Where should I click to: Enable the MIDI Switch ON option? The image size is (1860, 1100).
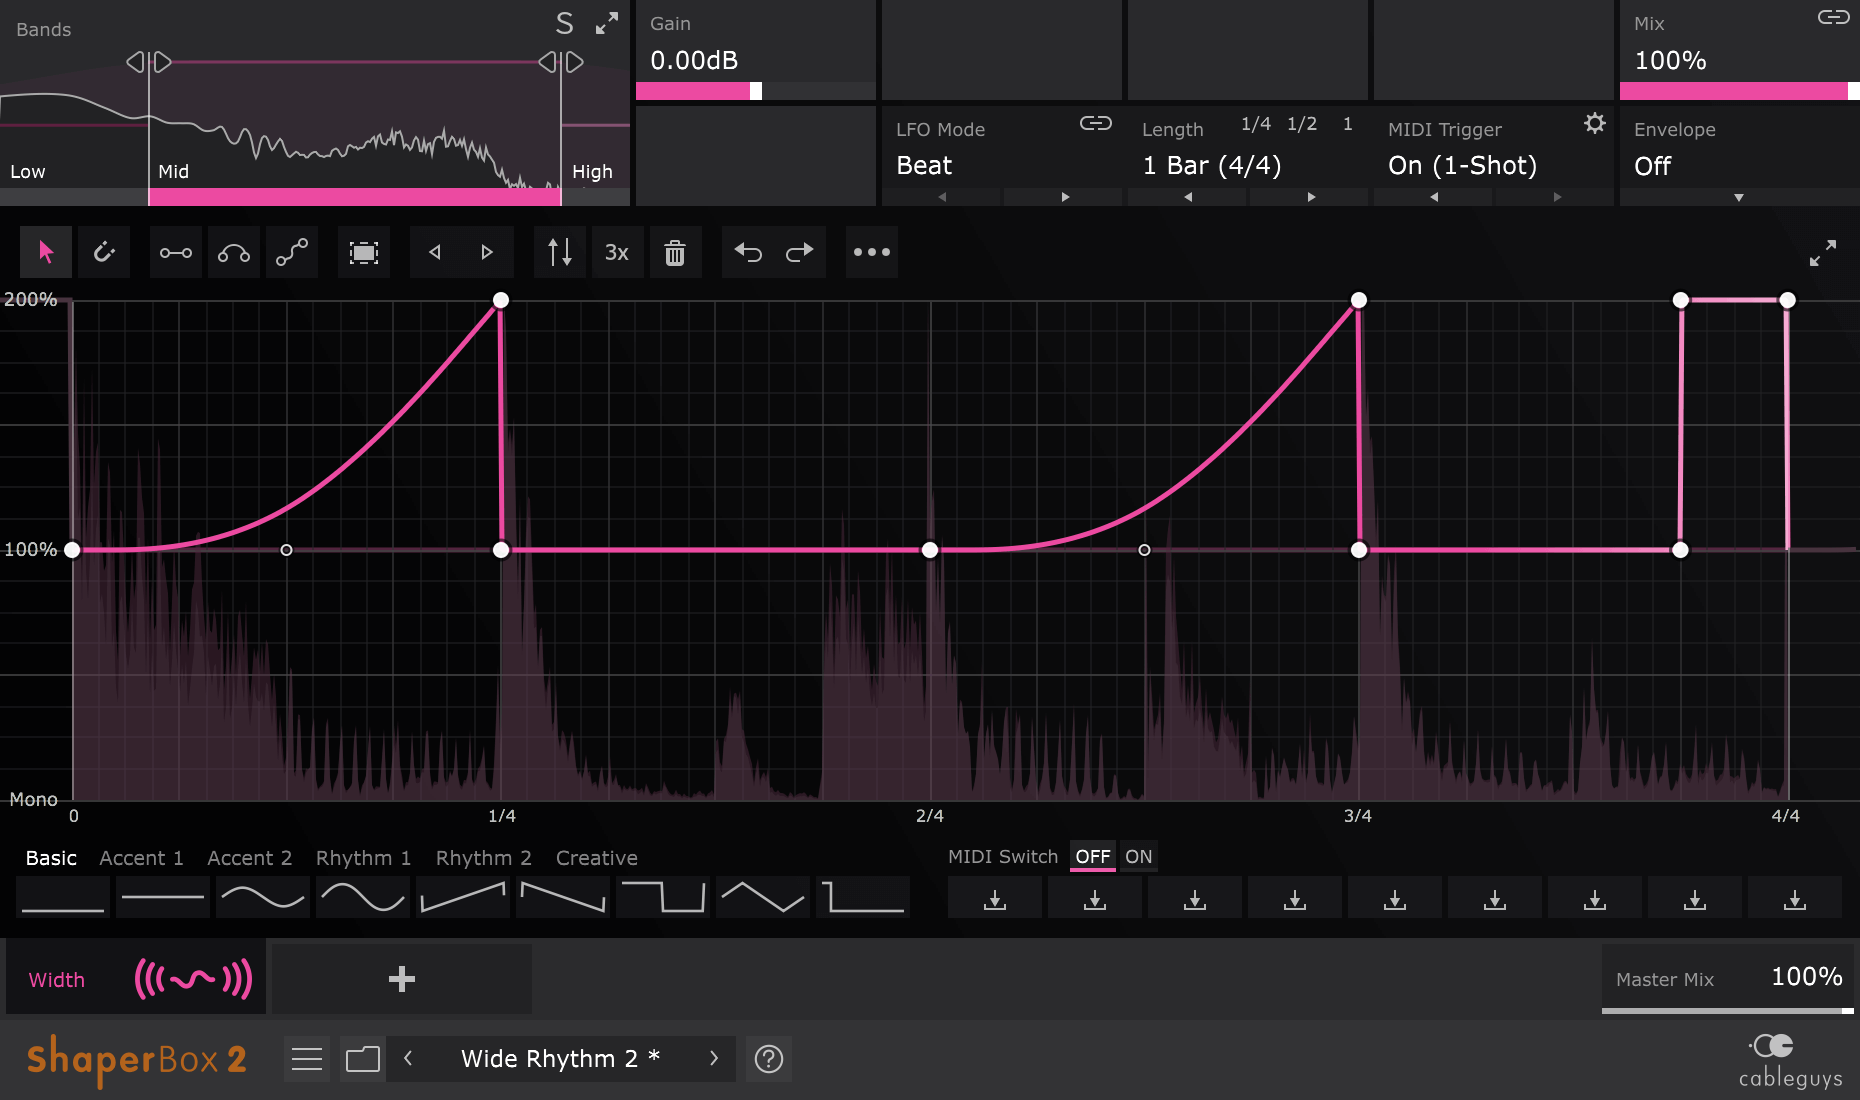[1138, 856]
